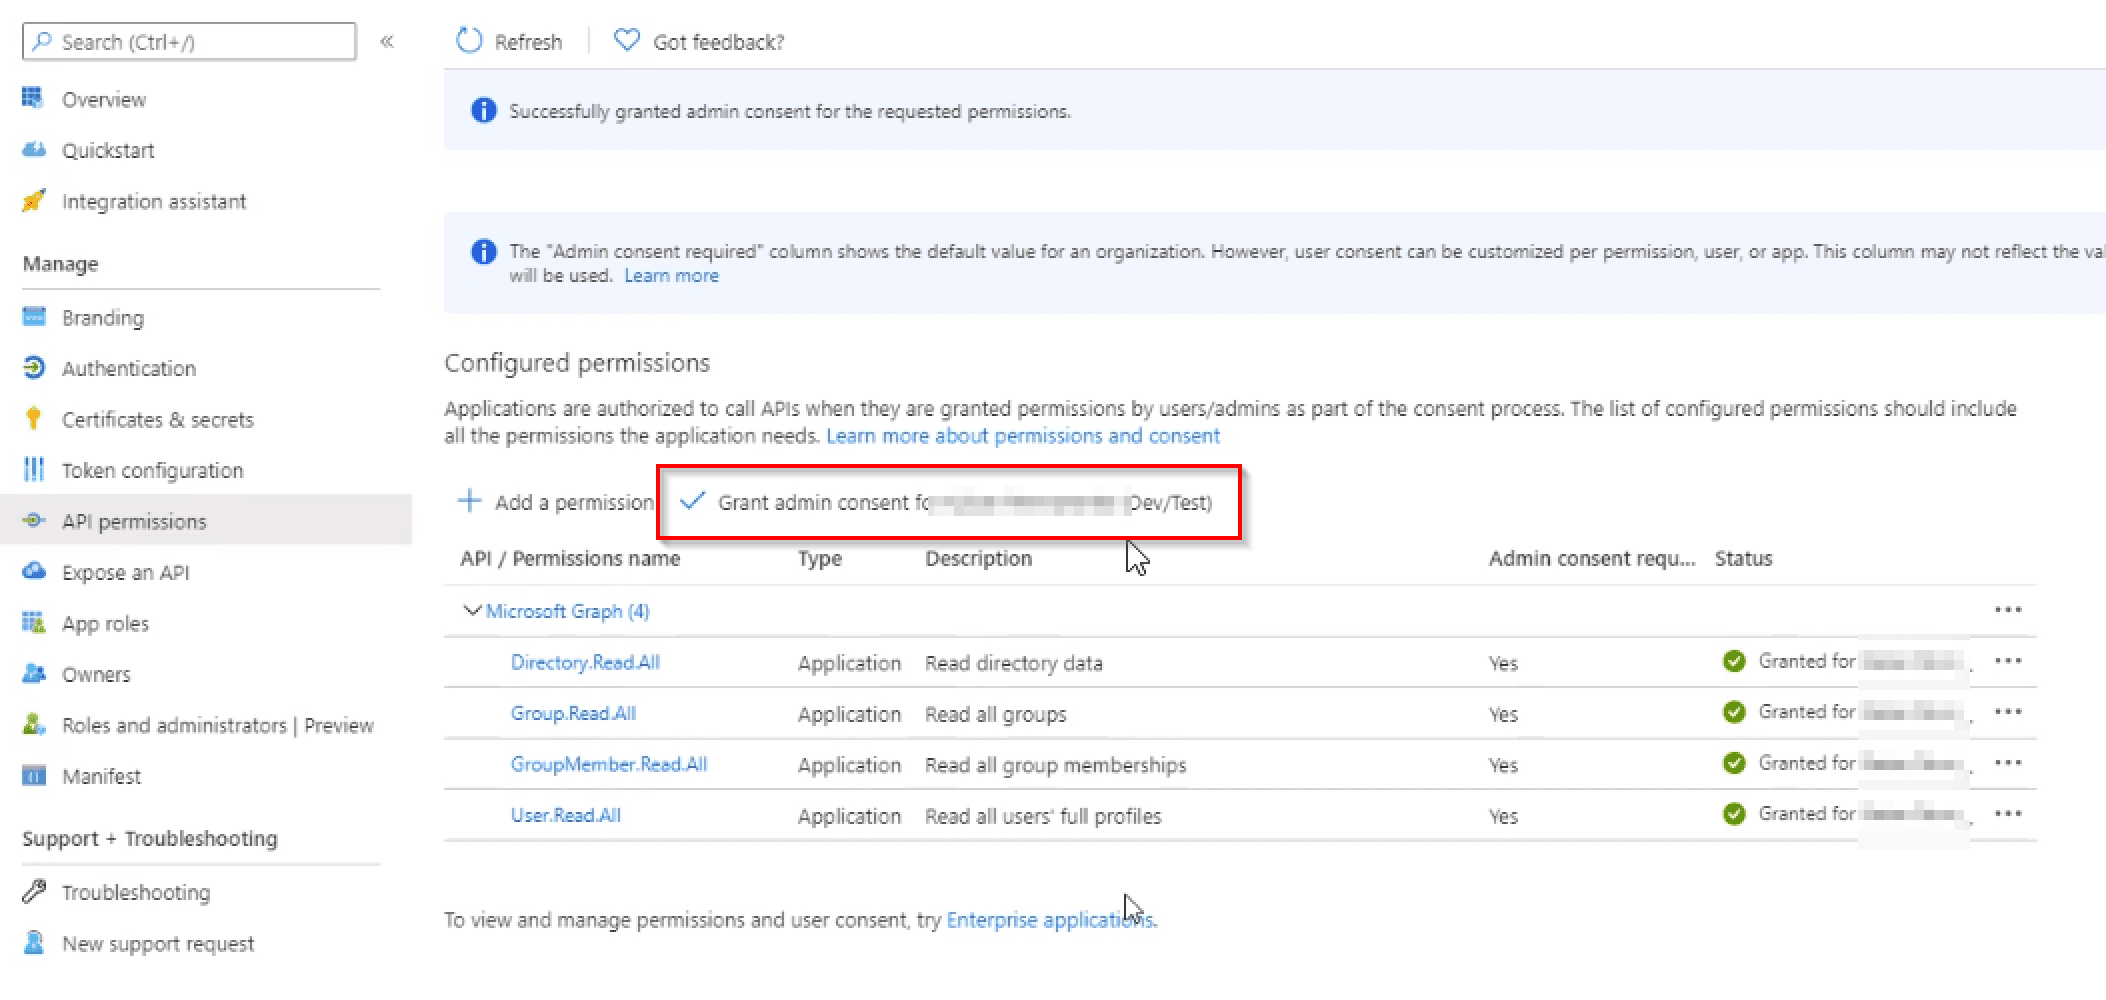Screen dimensions: 2106x1000
Task: Collapse the Microsoft Graph permissions group
Action: (x=472, y=610)
